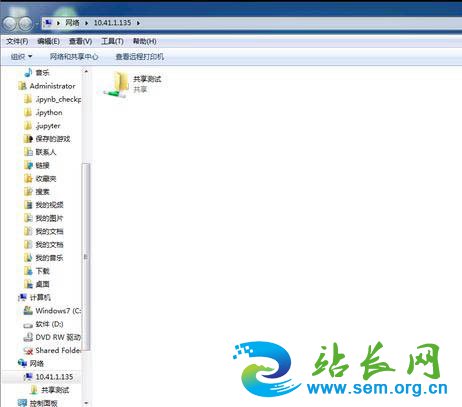The width and height of the screenshot is (462, 407).
Task: Click the Forward navigation arrow button
Action: tap(25, 23)
